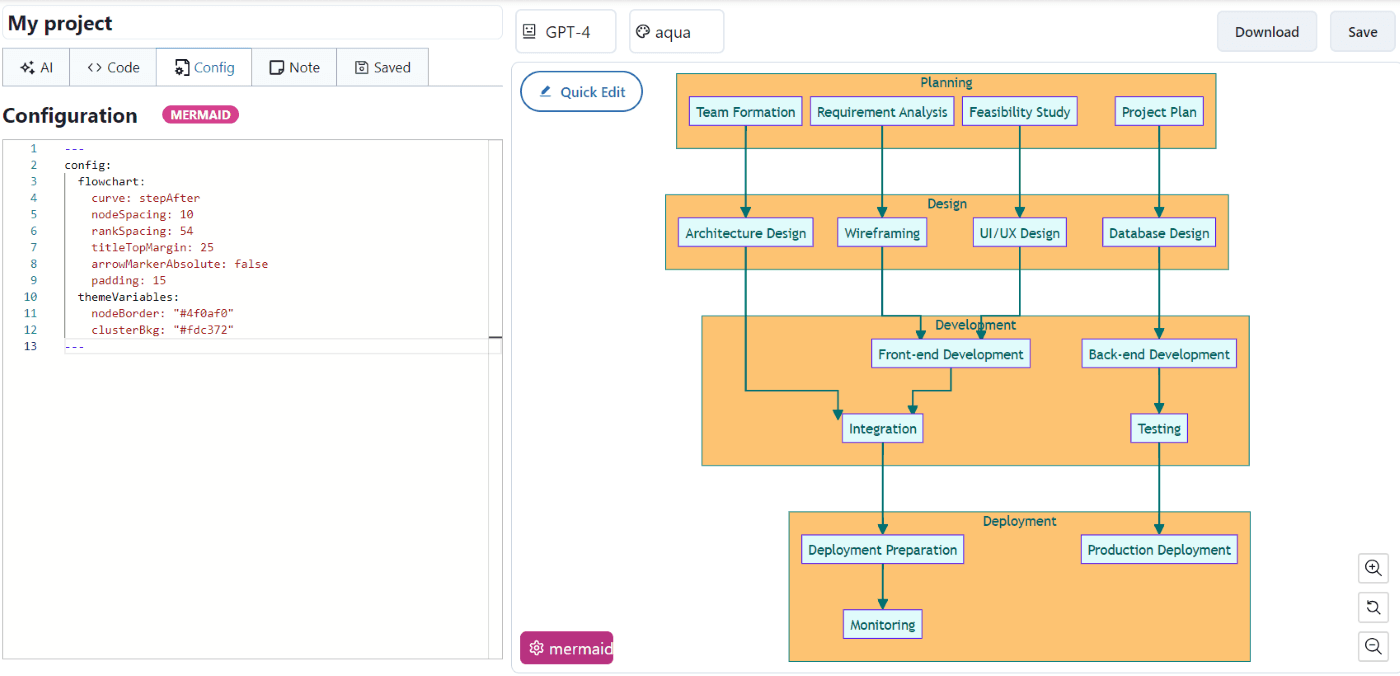Click the palette icon beside aqua

point(642,31)
